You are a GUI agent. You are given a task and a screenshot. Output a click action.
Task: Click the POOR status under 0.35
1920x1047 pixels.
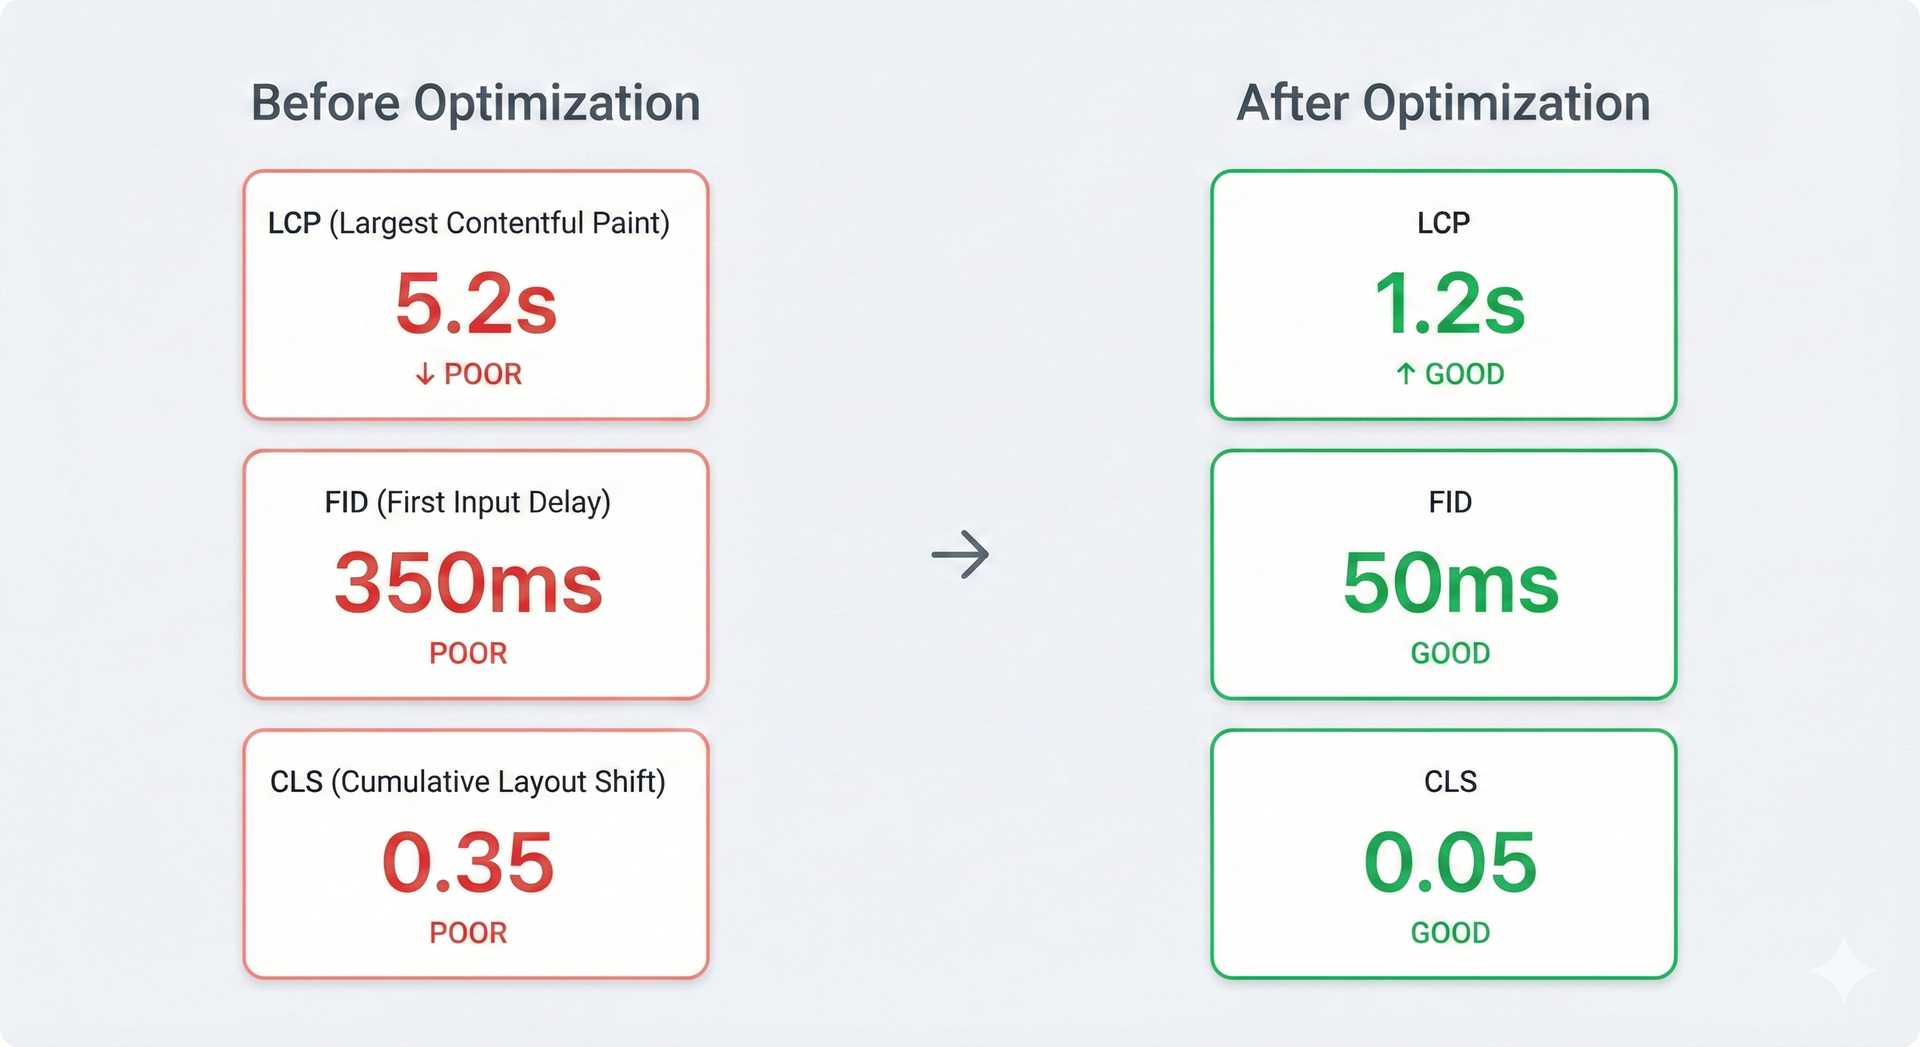pos(468,933)
